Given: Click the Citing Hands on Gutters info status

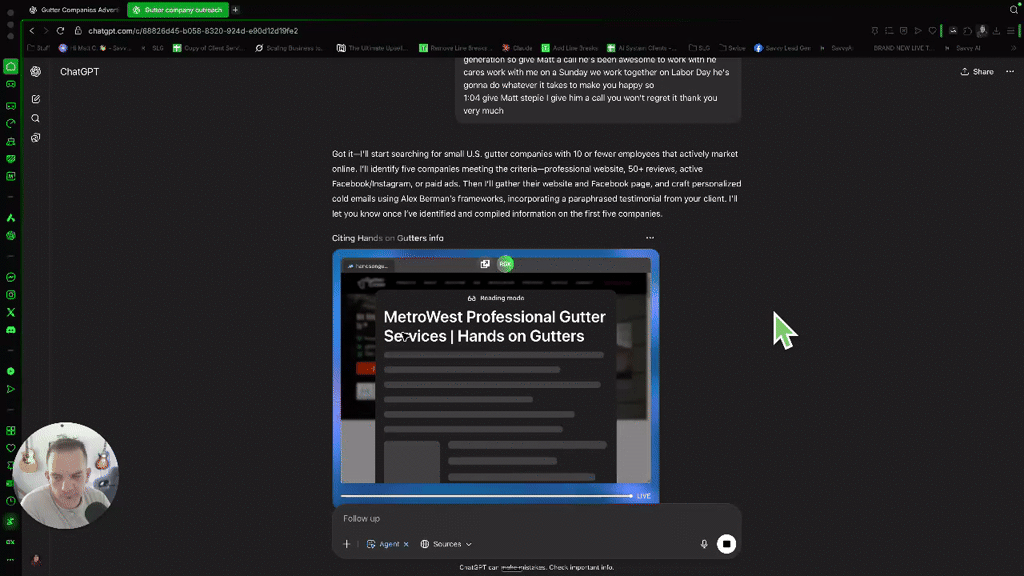Looking at the screenshot, I should [x=387, y=238].
